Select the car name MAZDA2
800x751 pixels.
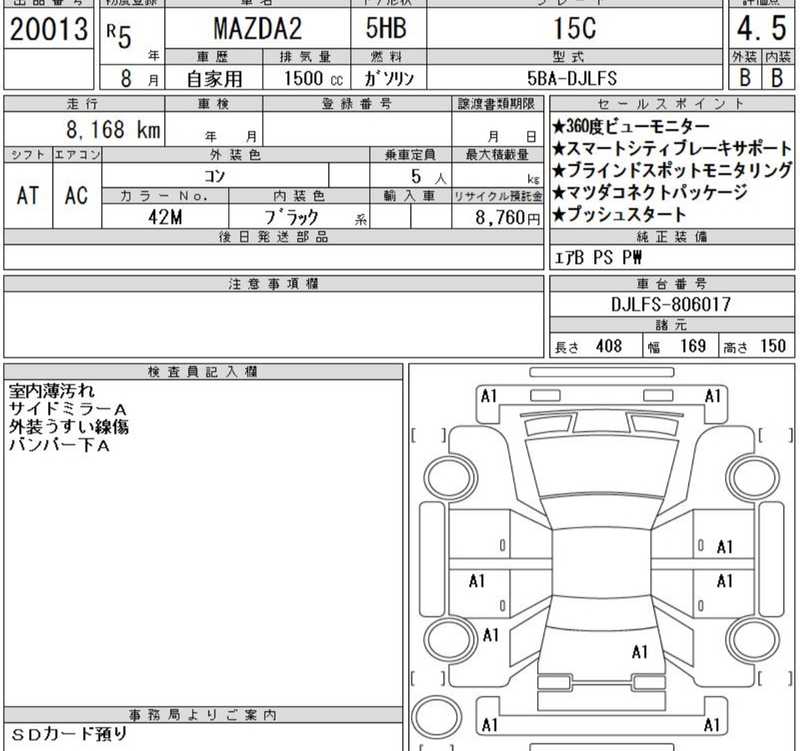[258, 29]
